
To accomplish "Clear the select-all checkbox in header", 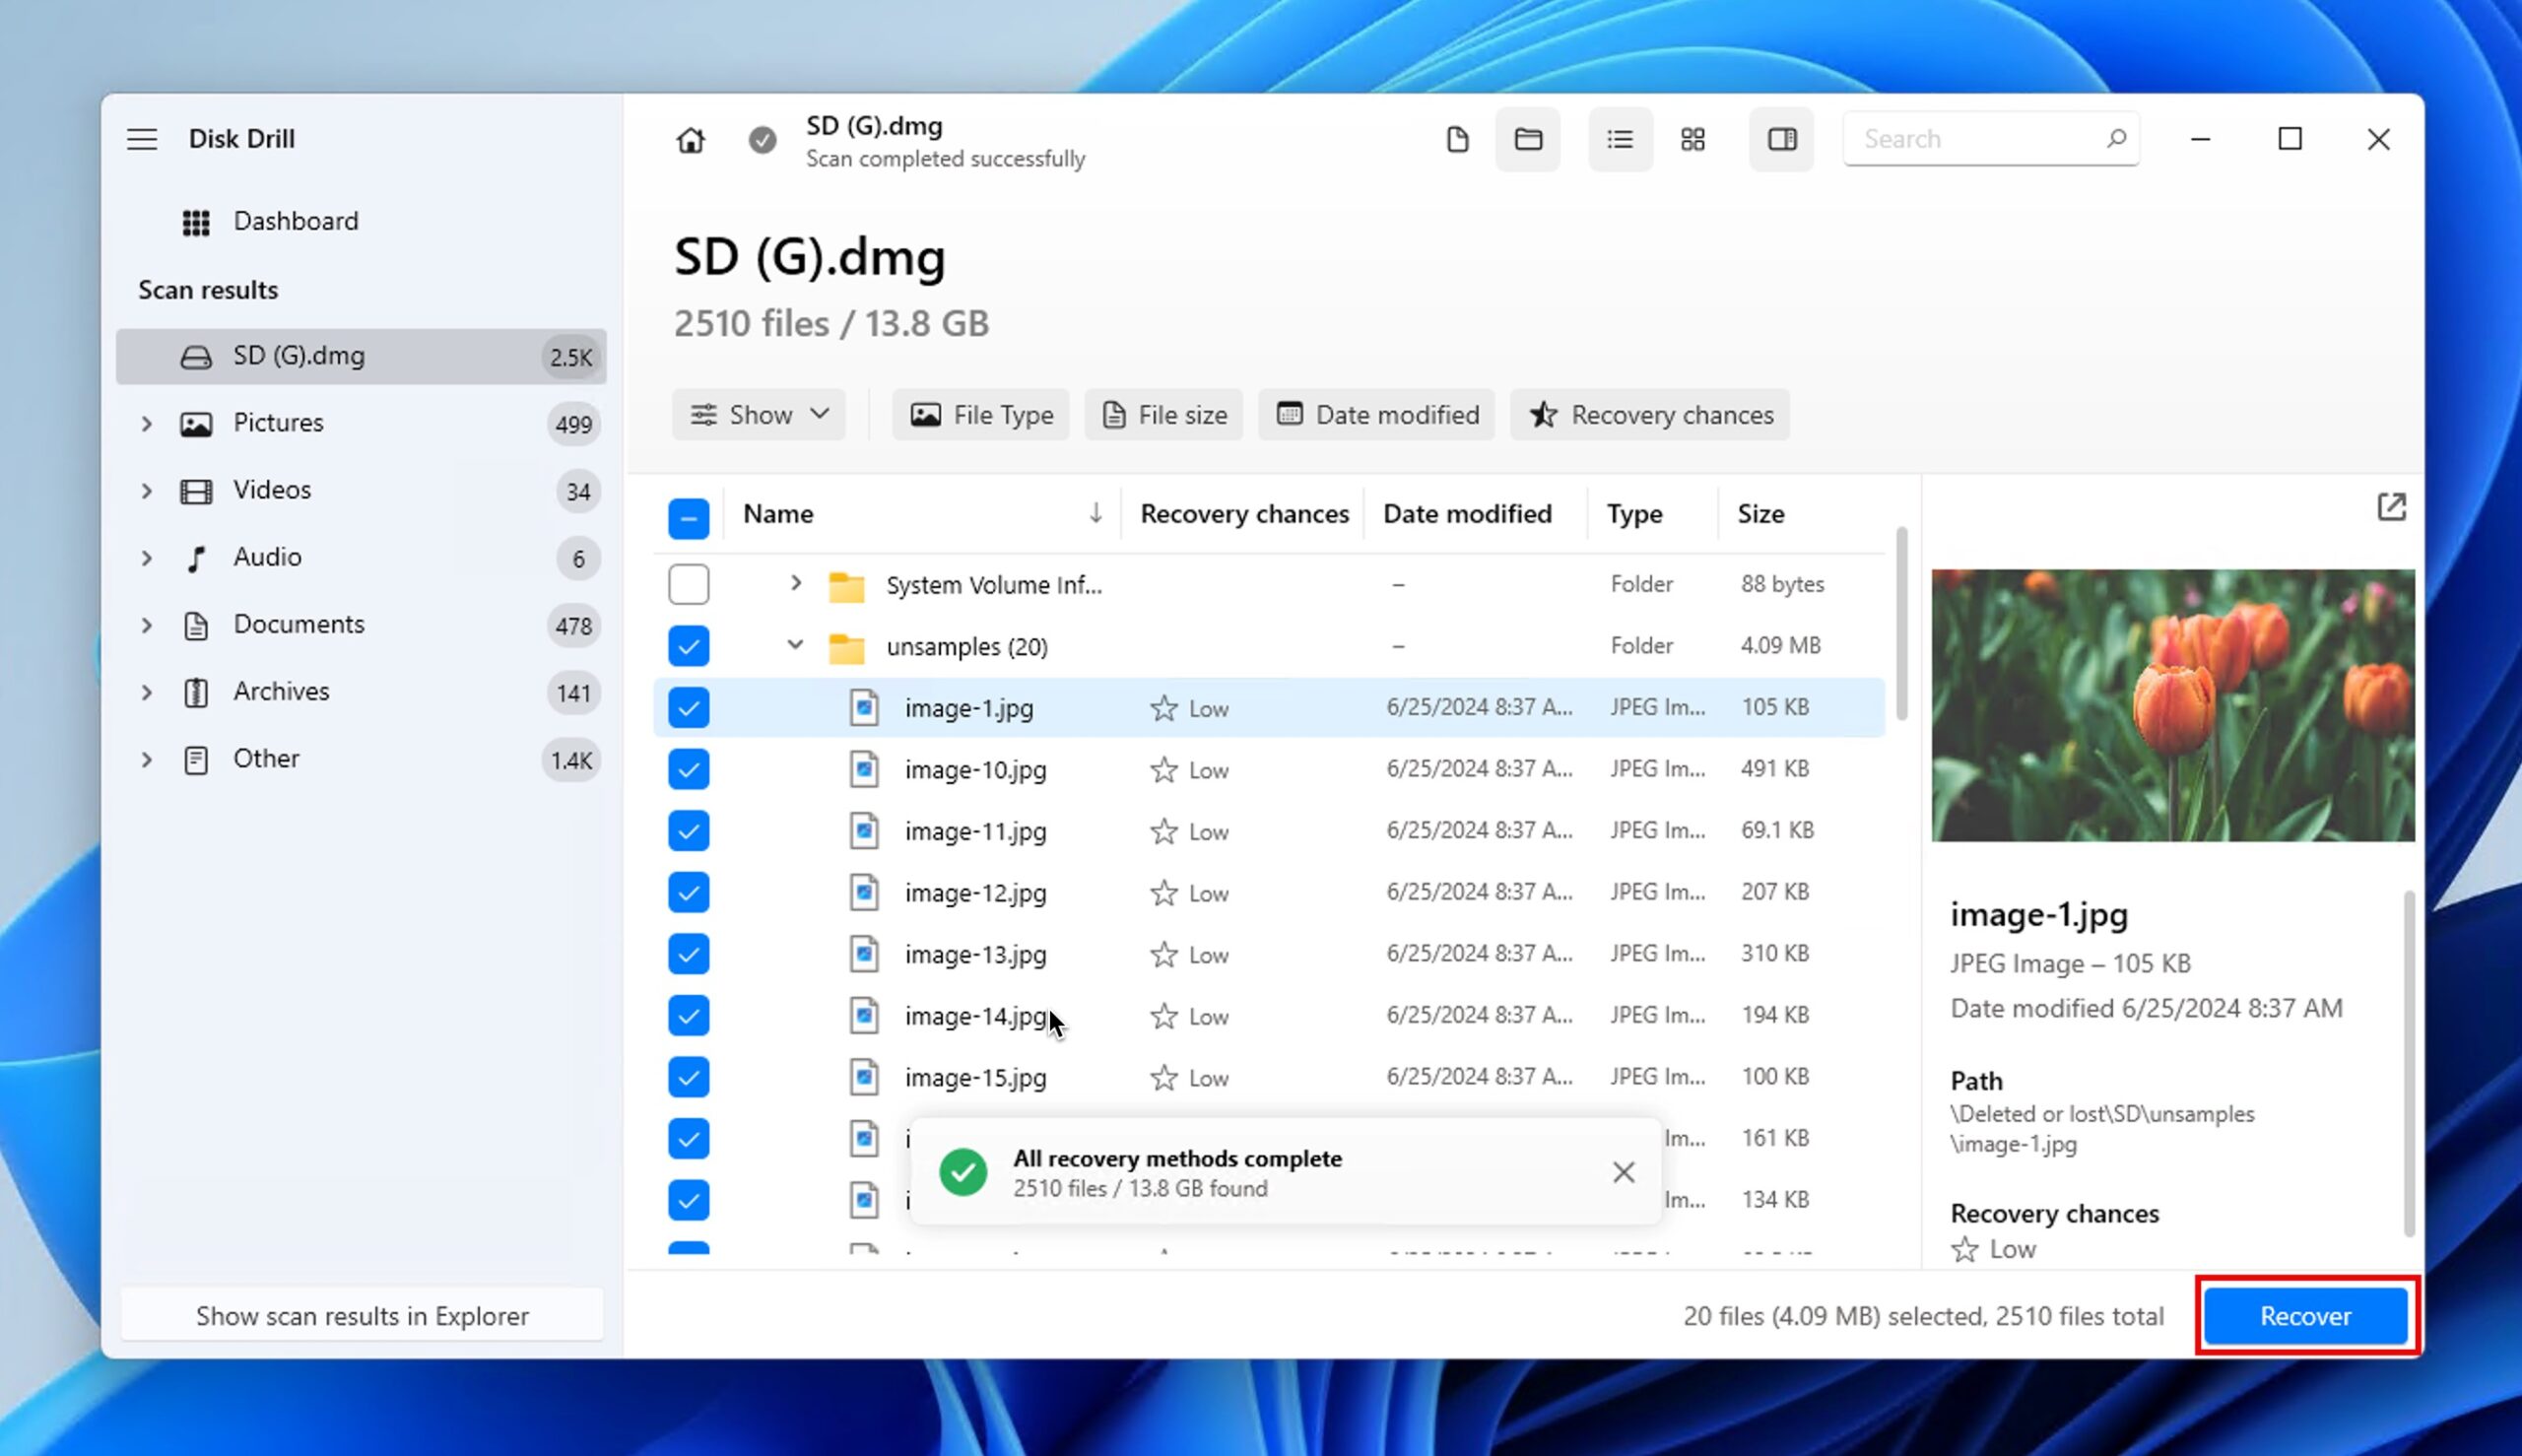I will [x=688, y=517].
